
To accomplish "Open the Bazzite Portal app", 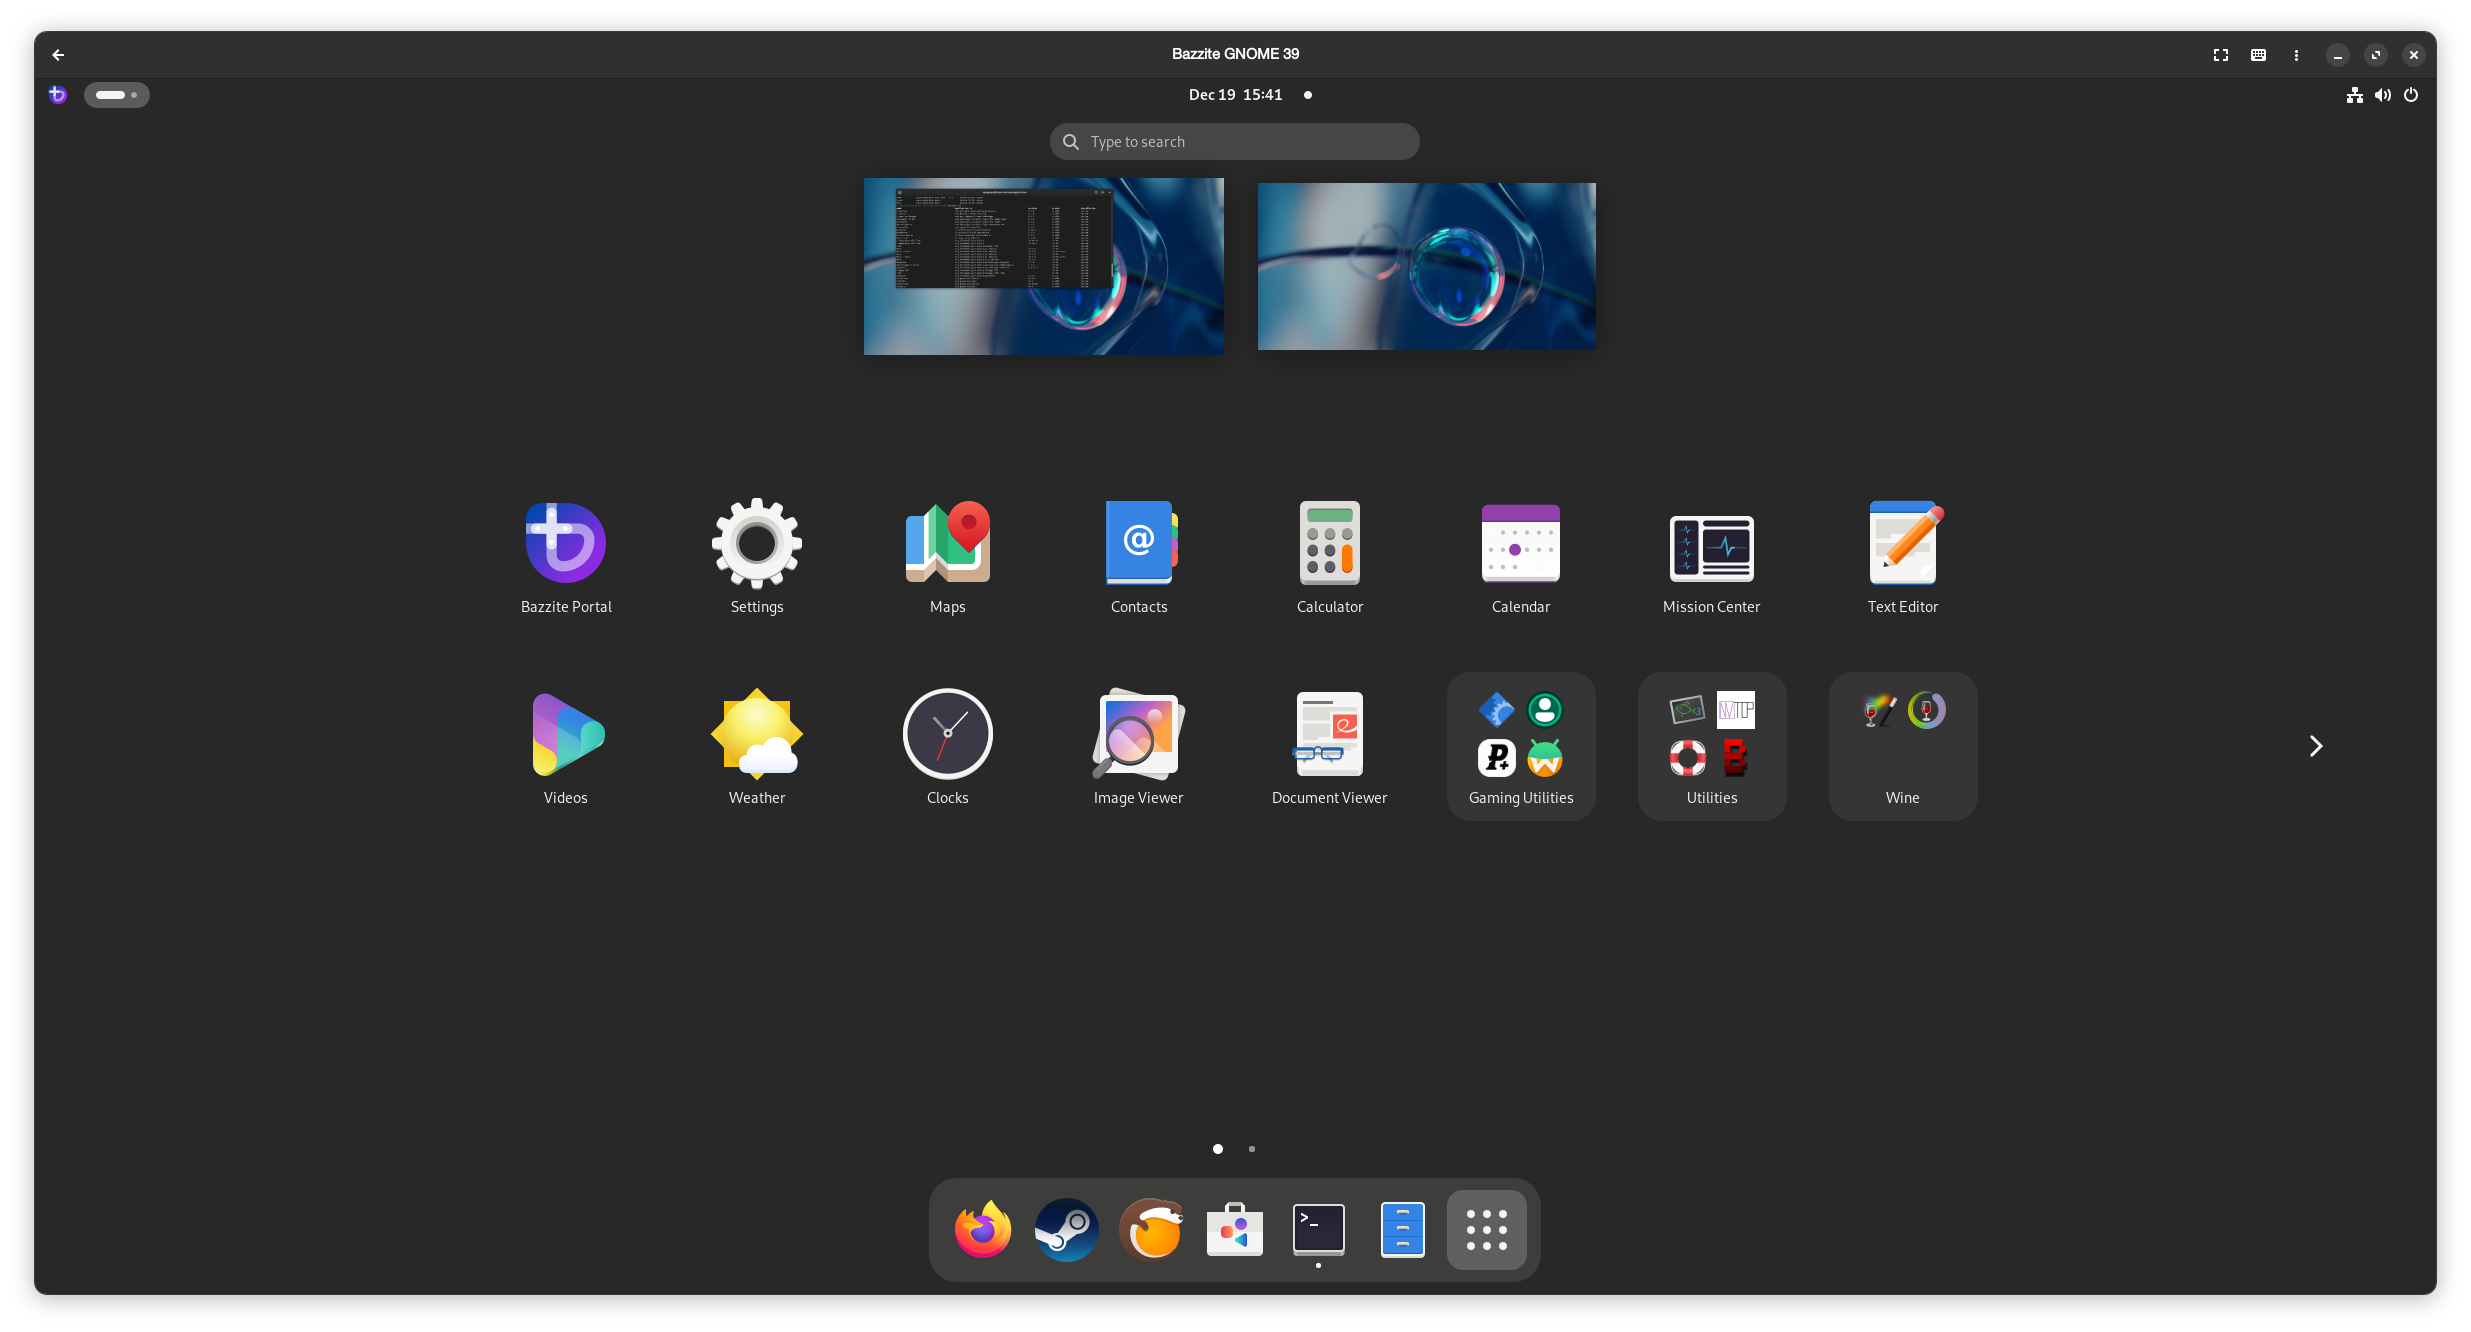I will pos(566,544).
